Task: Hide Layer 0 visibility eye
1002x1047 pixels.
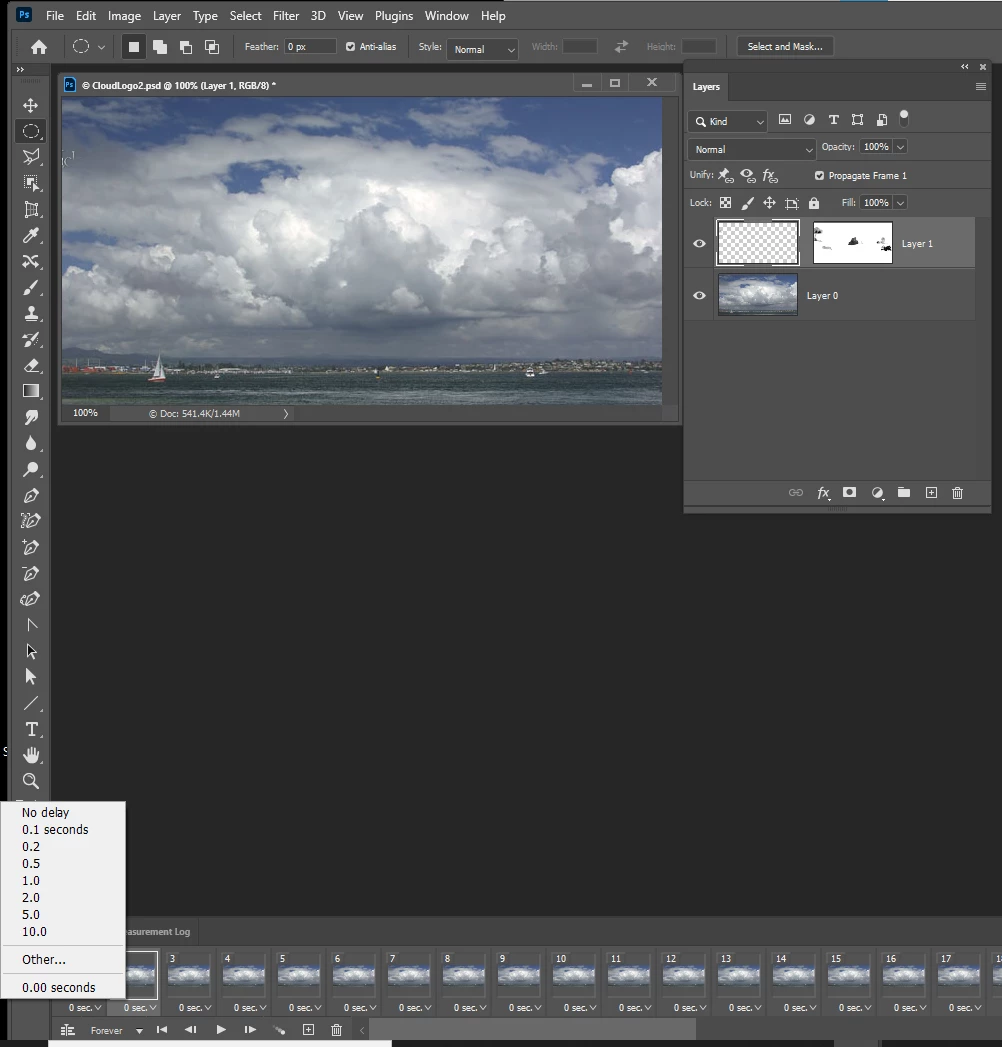Action: coord(699,296)
